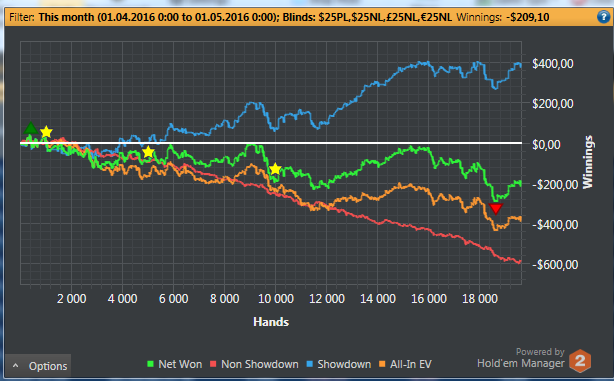Click the 12 000 hands axis label
614x381 pixels.
click(x=327, y=299)
